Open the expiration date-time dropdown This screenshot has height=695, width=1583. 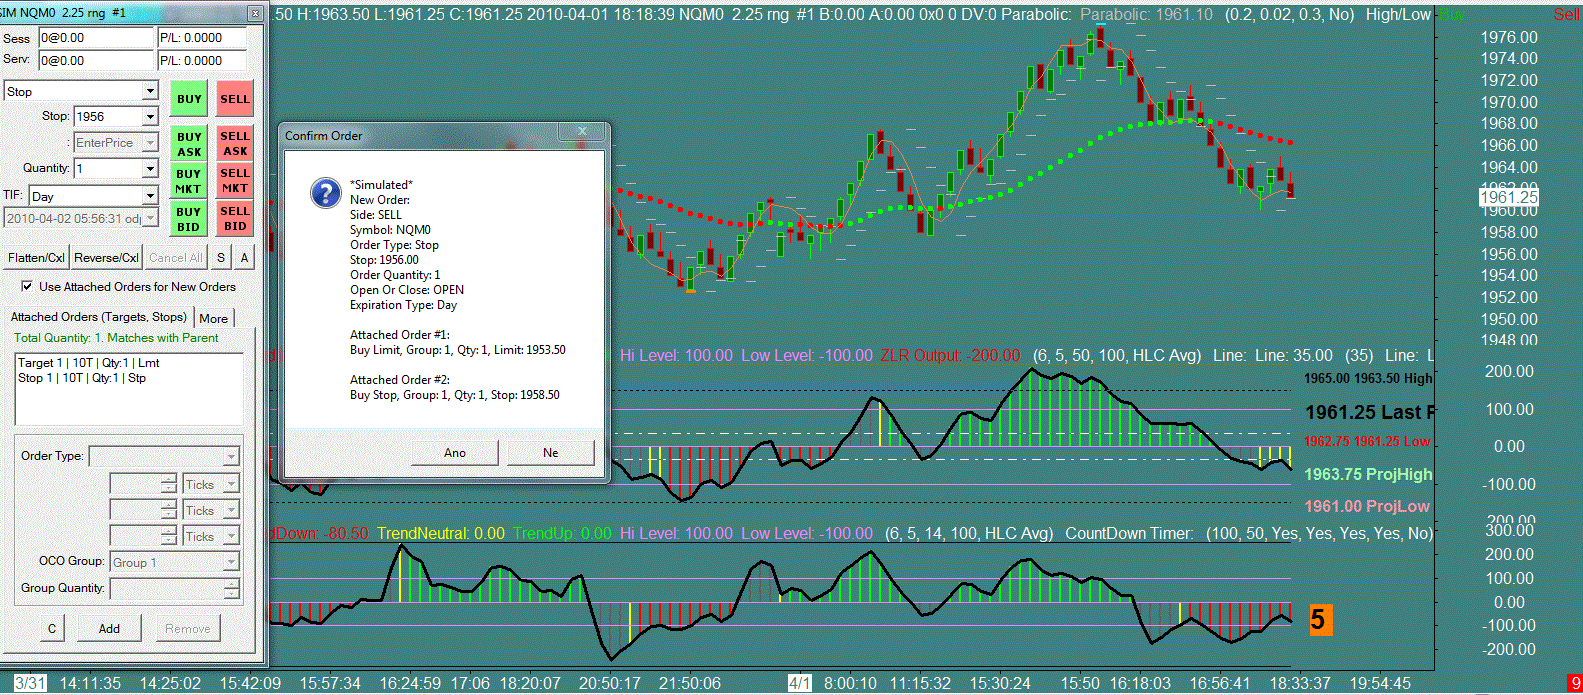click(x=150, y=218)
